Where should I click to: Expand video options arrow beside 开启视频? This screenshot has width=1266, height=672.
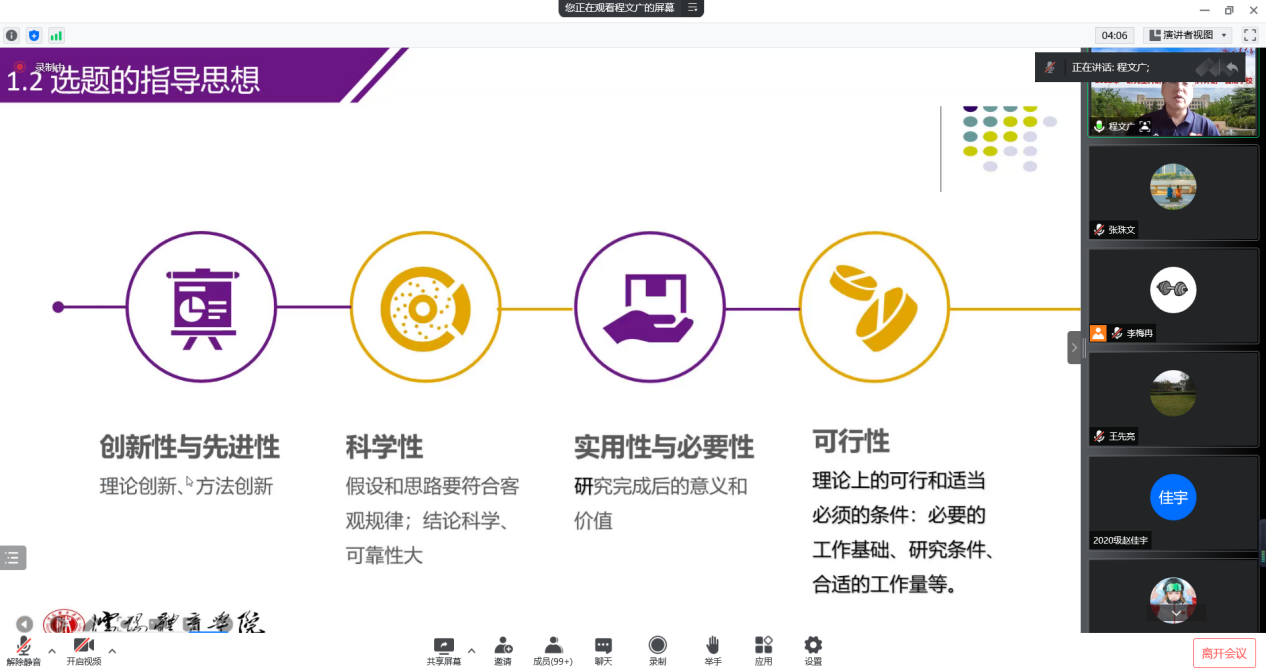pos(112,650)
